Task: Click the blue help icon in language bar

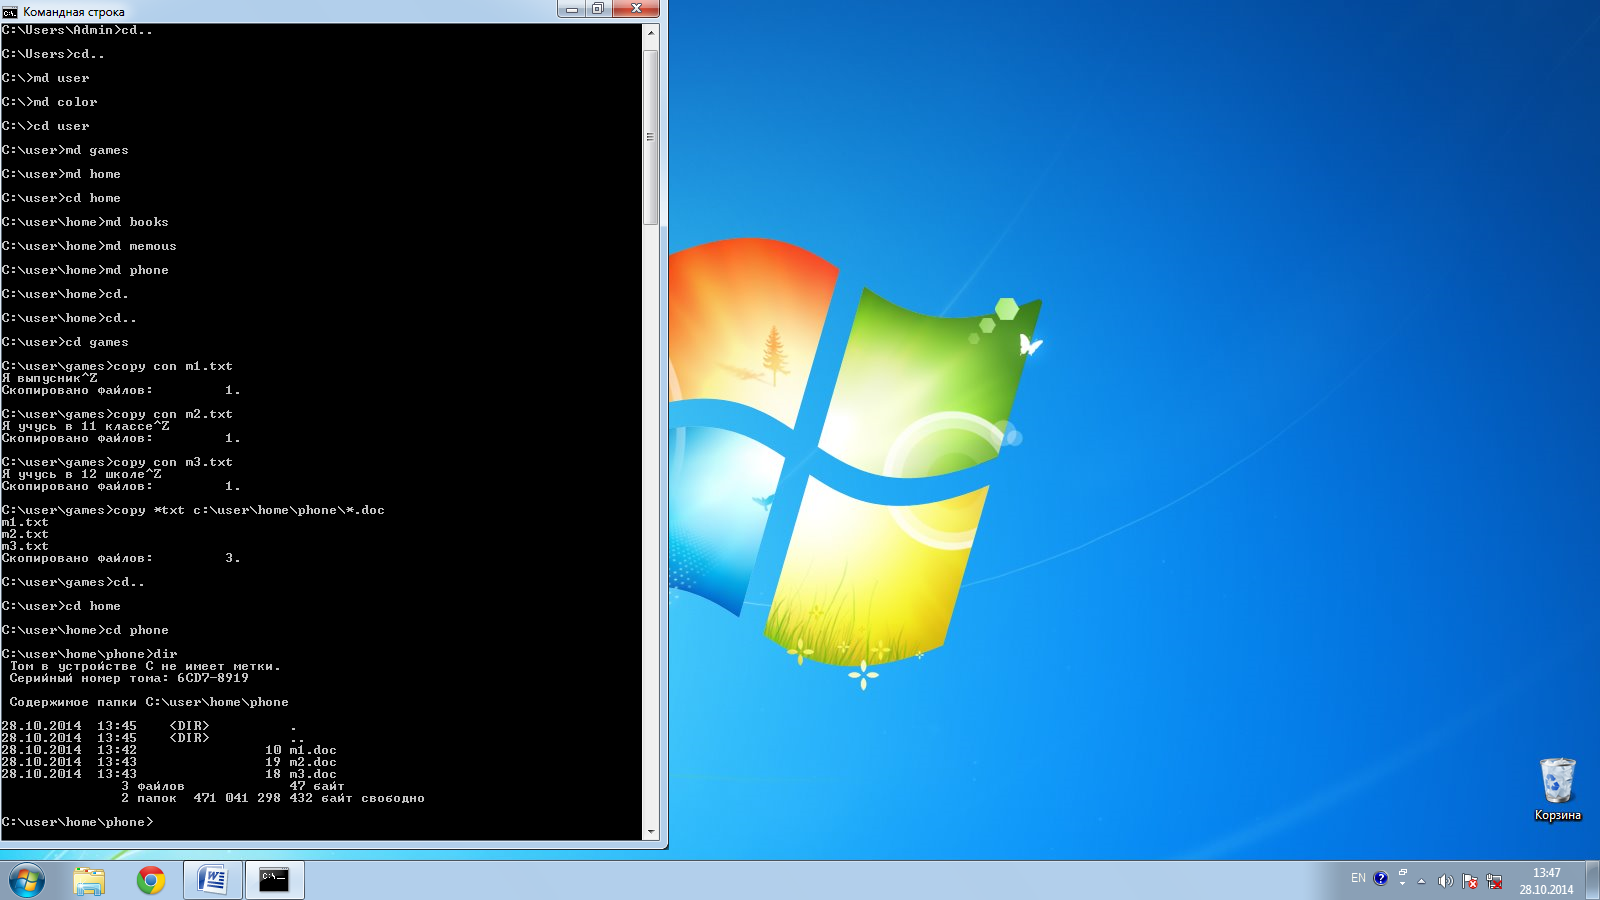Action: click(x=1381, y=878)
